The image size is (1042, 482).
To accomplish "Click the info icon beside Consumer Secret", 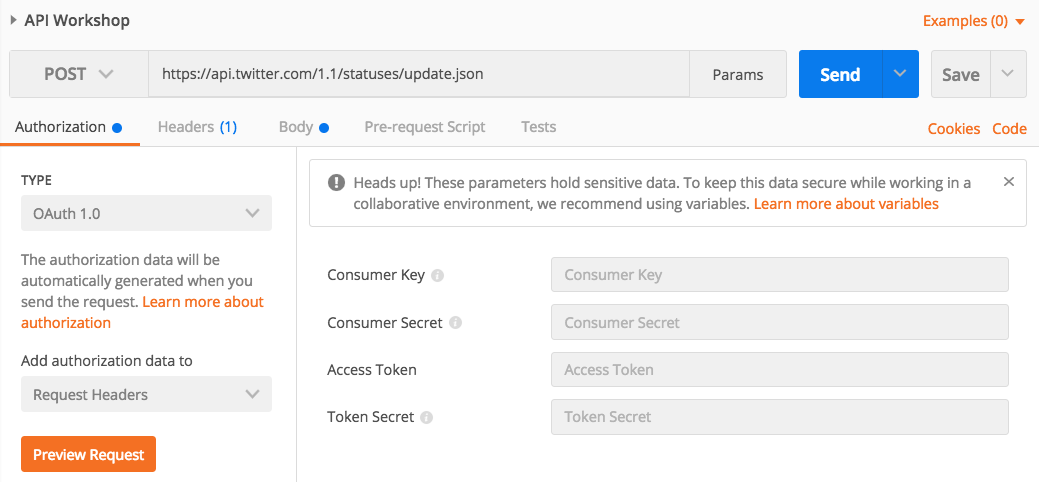I will click(456, 323).
